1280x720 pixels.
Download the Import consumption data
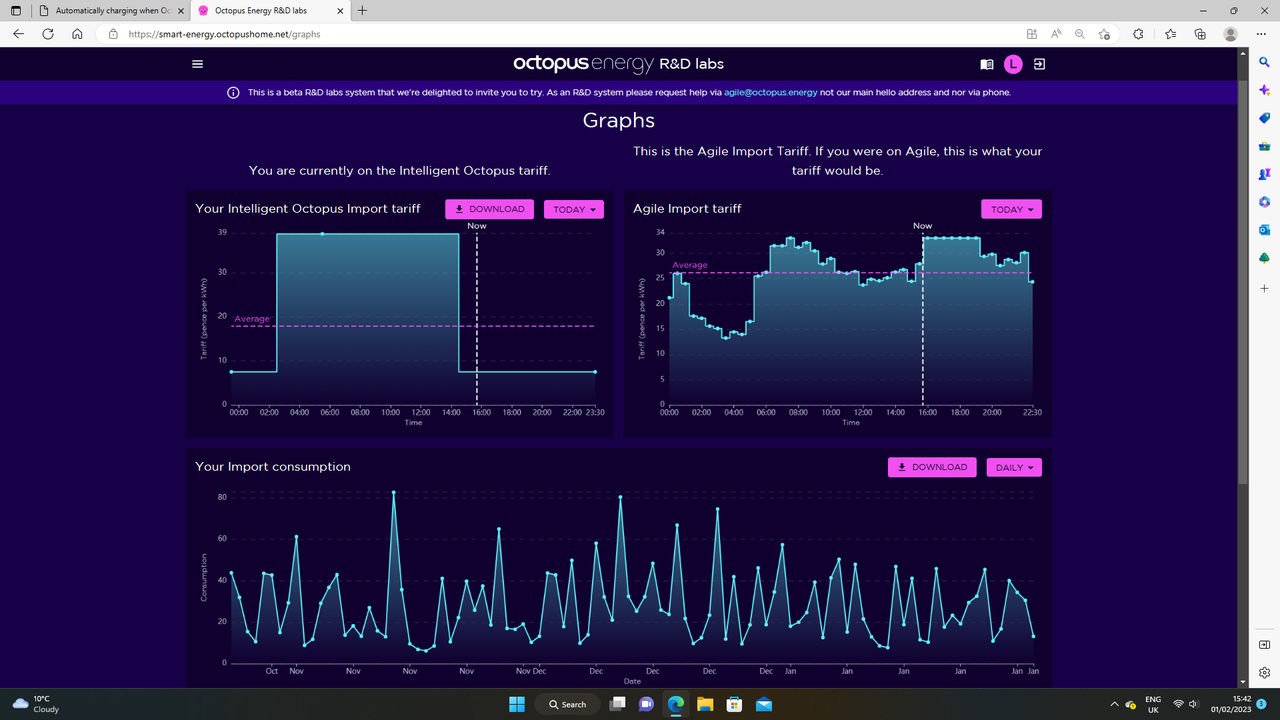(x=932, y=467)
